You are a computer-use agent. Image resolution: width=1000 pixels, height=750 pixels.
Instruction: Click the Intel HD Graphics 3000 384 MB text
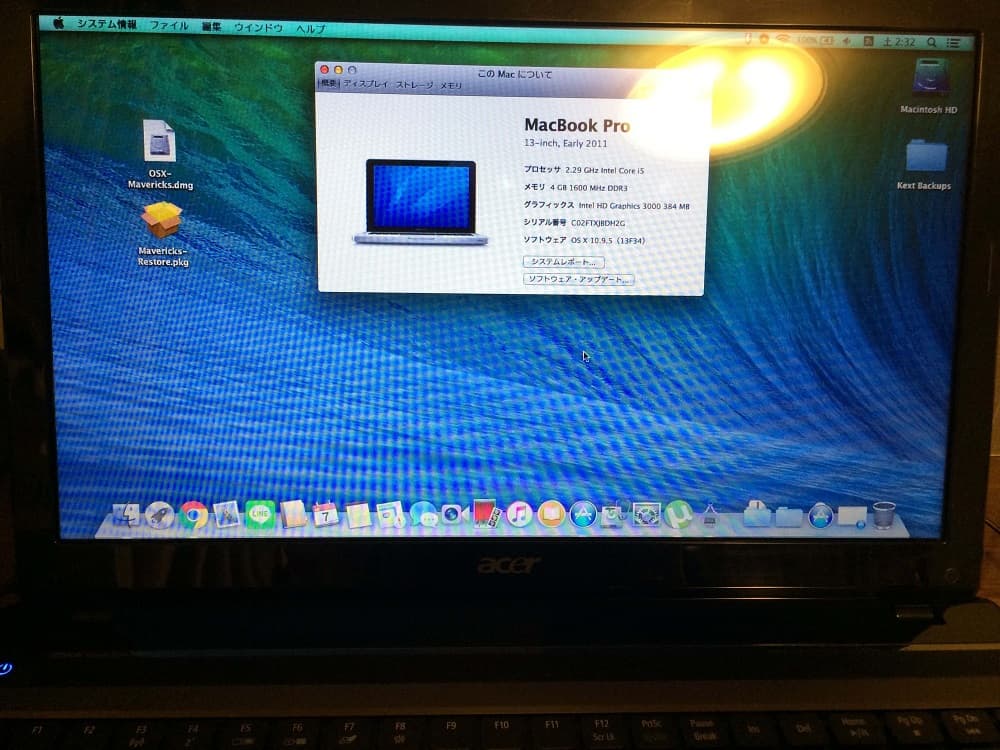point(634,205)
